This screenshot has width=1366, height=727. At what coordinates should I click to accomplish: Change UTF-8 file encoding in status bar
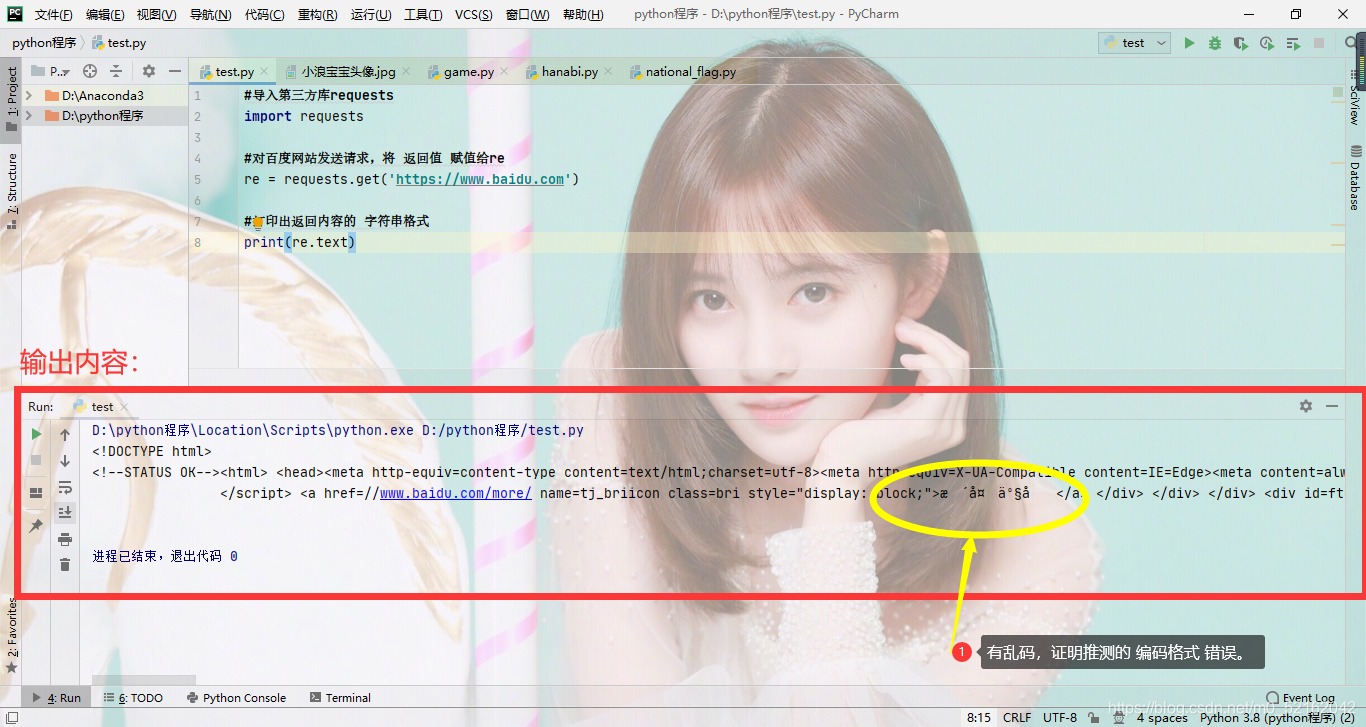tap(1060, 717)
